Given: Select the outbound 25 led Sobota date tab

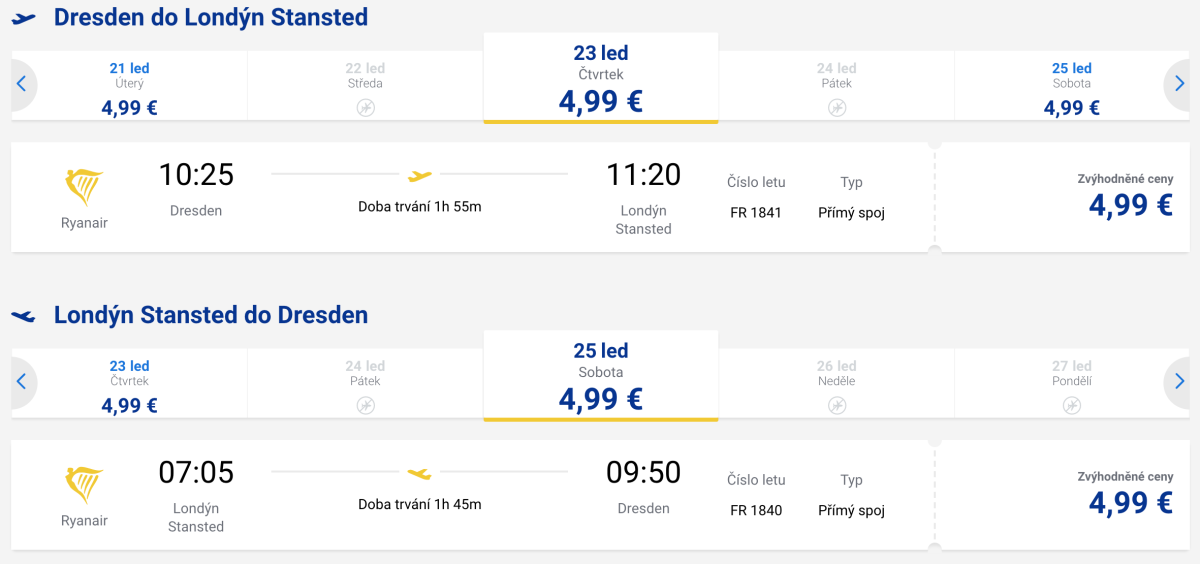Looking at the screenshot, I should click(x=1072, y=87).
